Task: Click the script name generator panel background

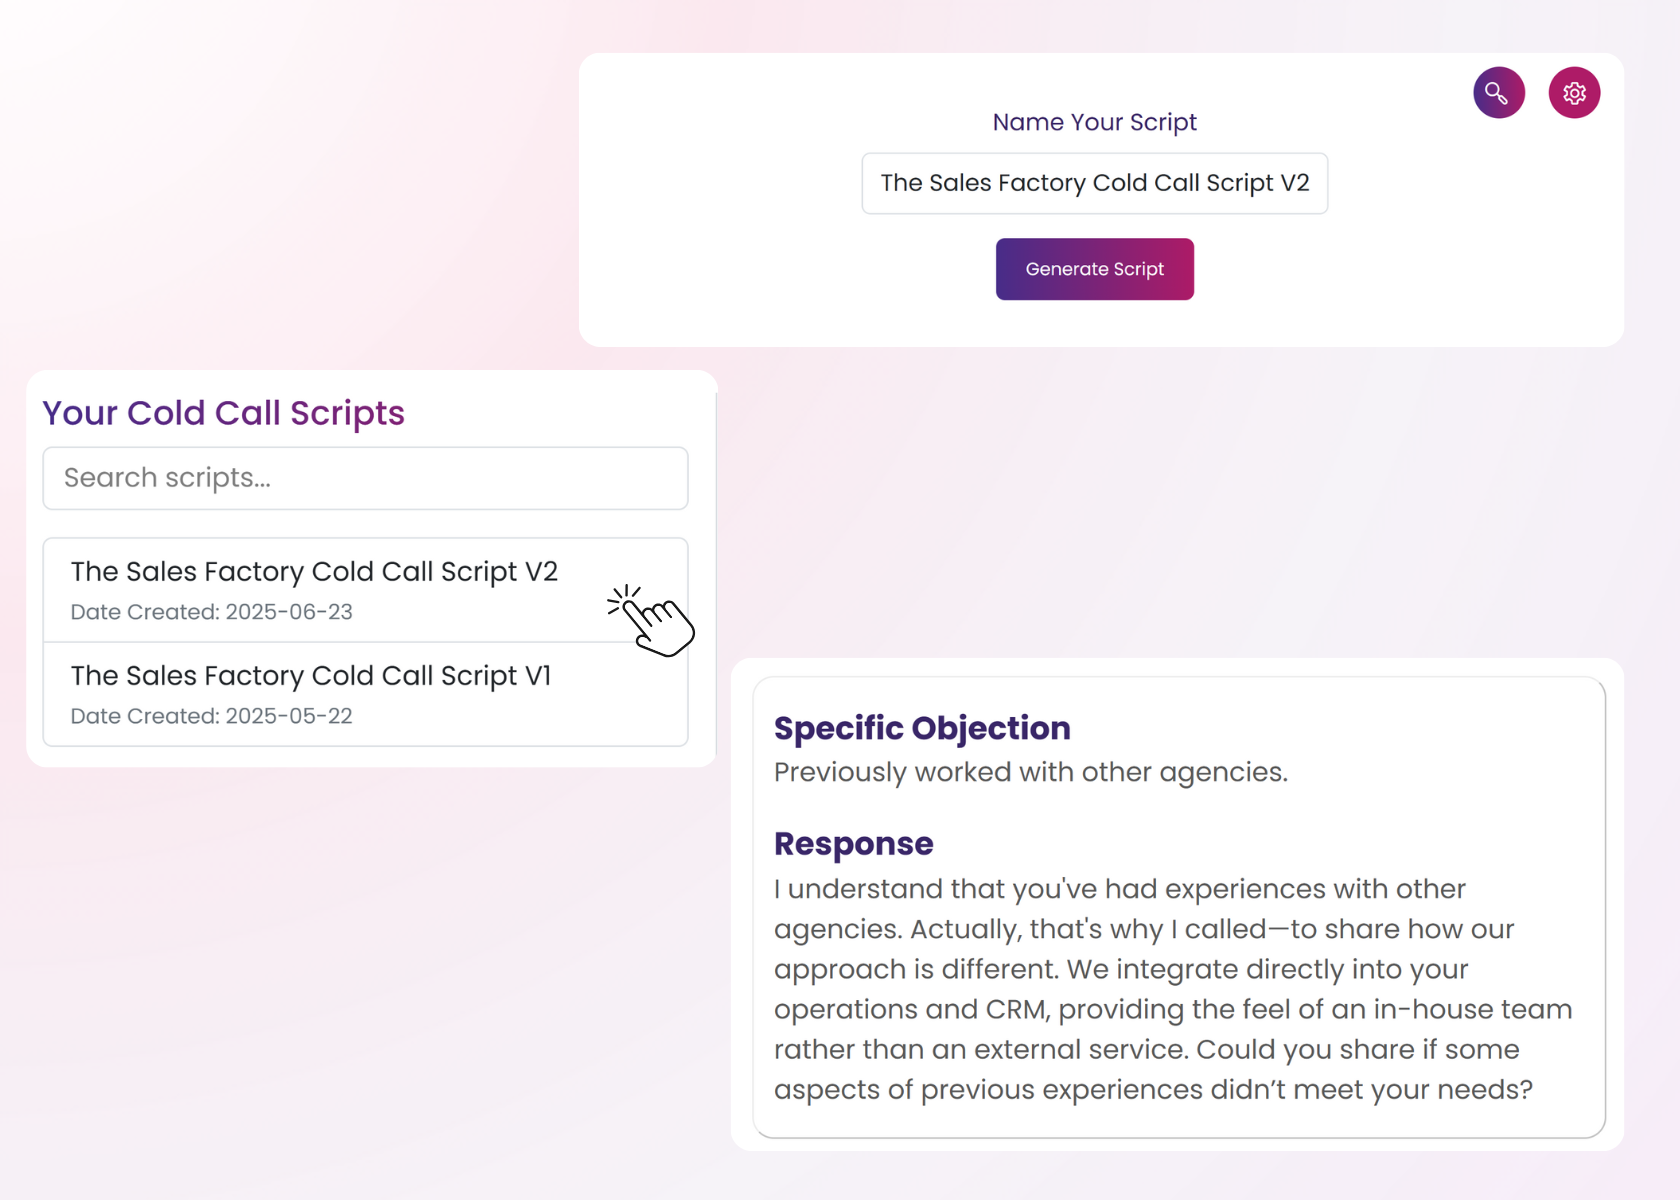Action: (1101, 200)
